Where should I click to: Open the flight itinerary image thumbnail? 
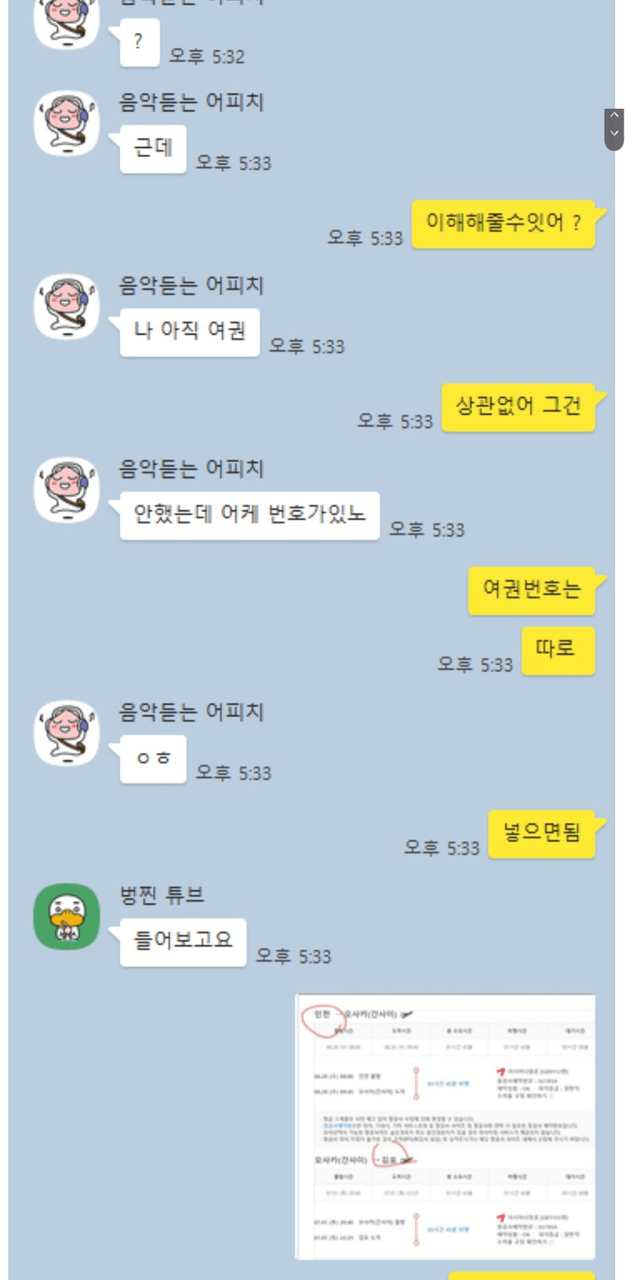[x=446, y=1126]
